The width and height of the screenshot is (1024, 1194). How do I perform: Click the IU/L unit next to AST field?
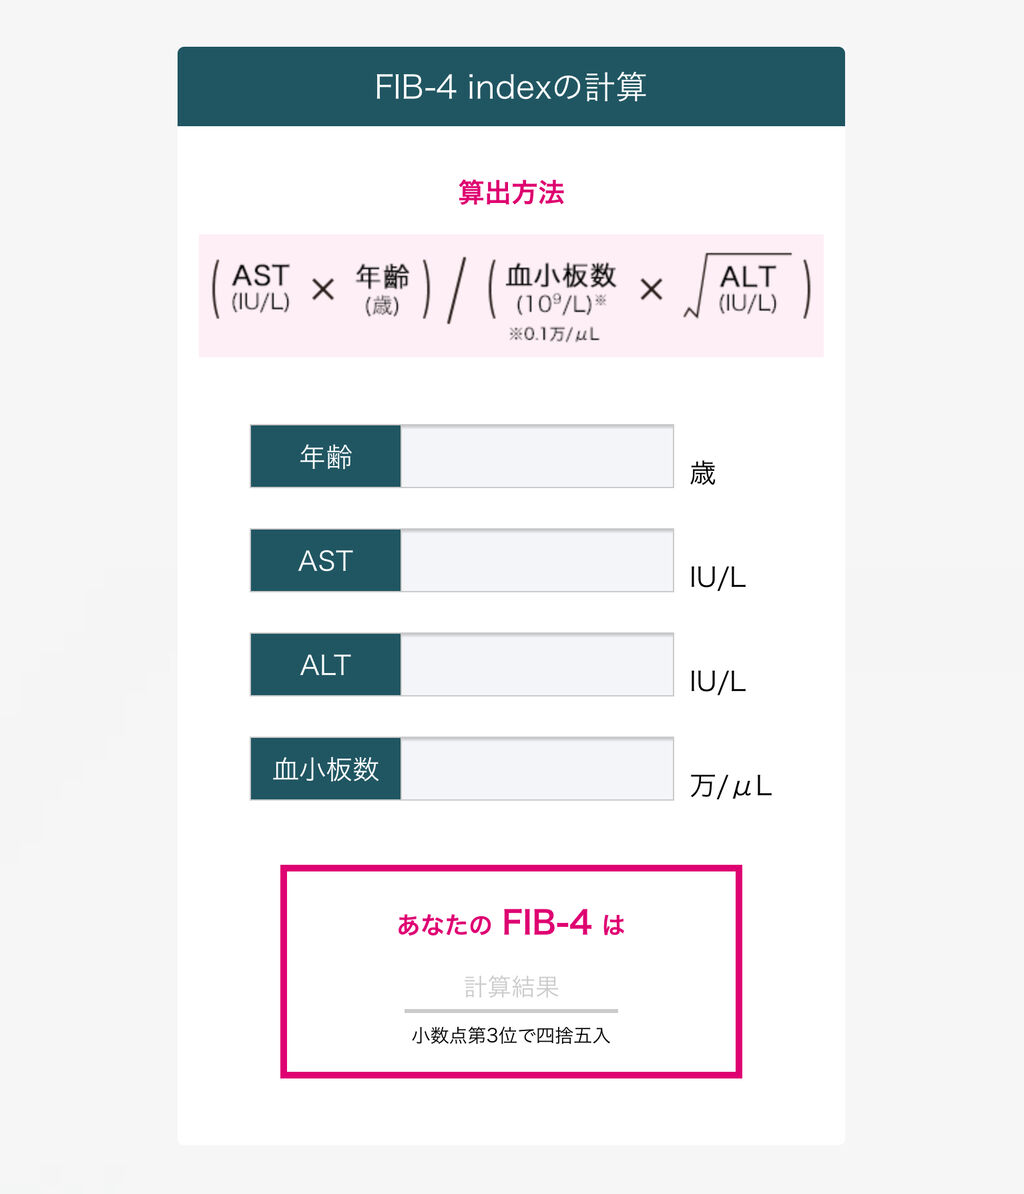pos(717,578)
